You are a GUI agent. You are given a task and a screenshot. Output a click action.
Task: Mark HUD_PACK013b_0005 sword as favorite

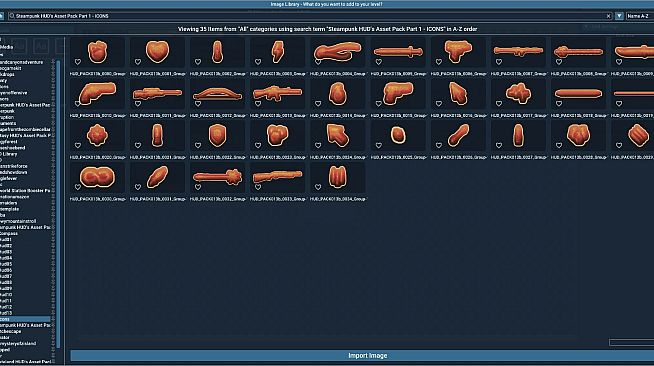(379, 62)
